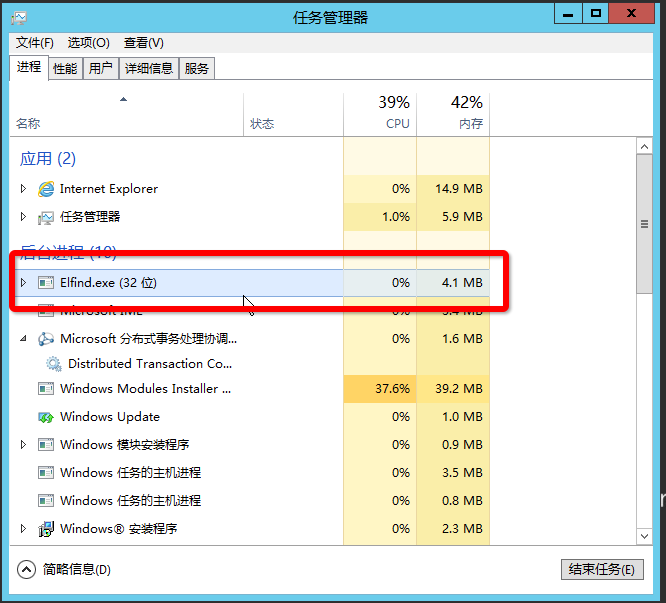The image size is (666, 603).
Task: Click the Windows Update icon
Action: point(46,417)
